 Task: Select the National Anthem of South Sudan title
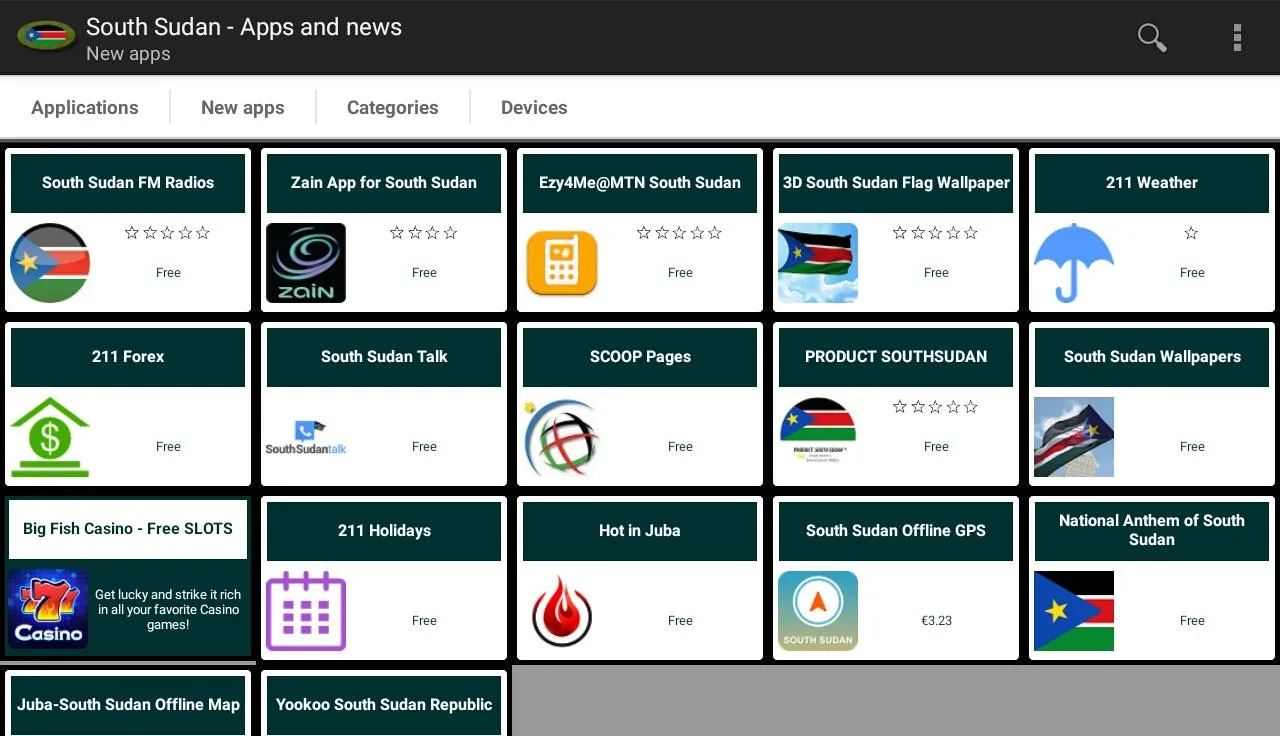(x=1152, y=531)
